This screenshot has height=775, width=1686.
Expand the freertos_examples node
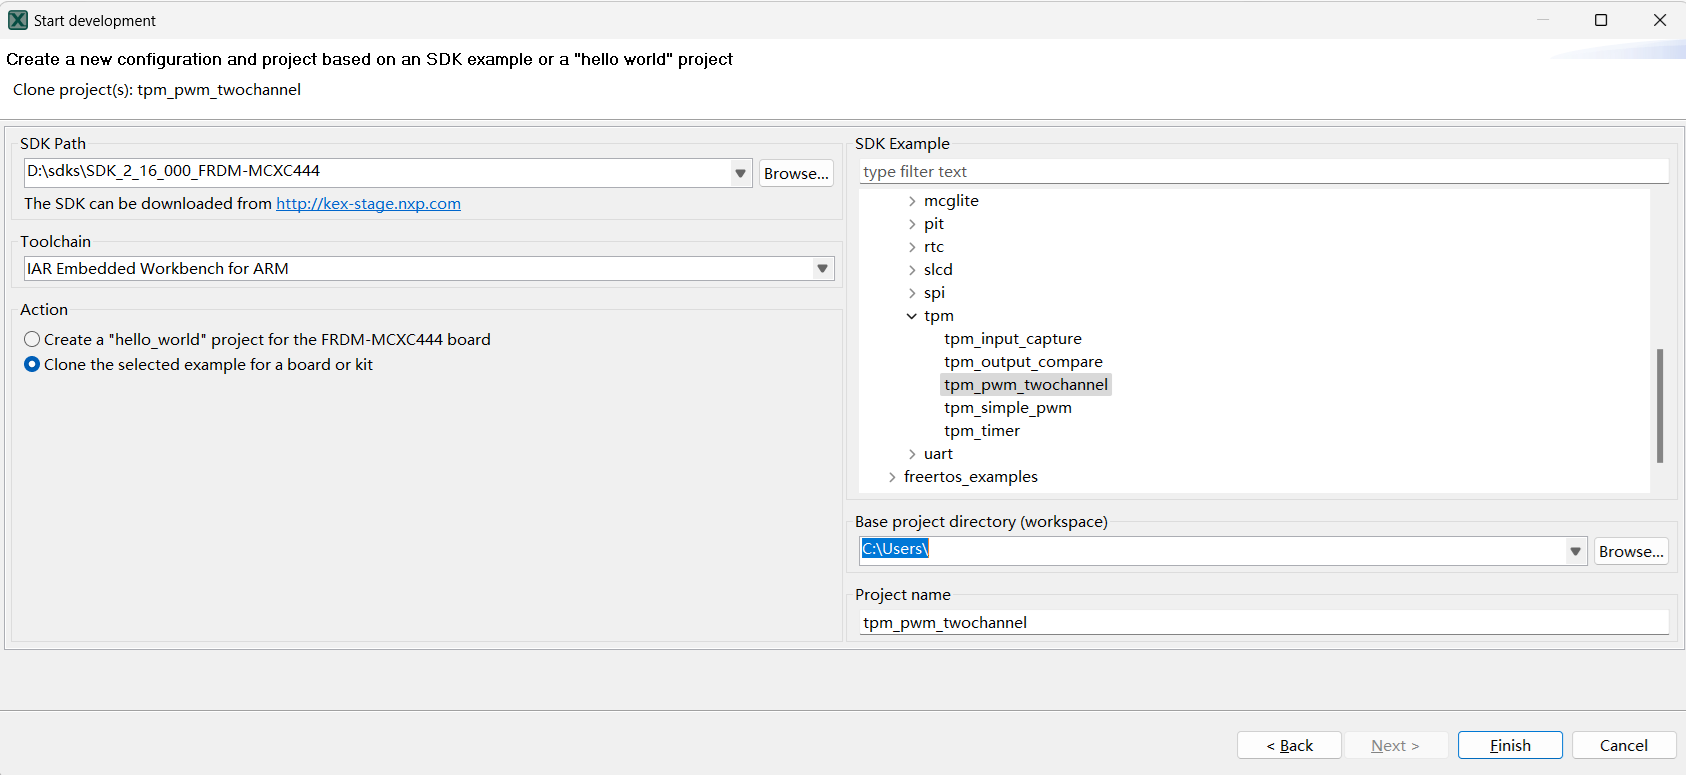pyautogui.click(x=892, y=477)
